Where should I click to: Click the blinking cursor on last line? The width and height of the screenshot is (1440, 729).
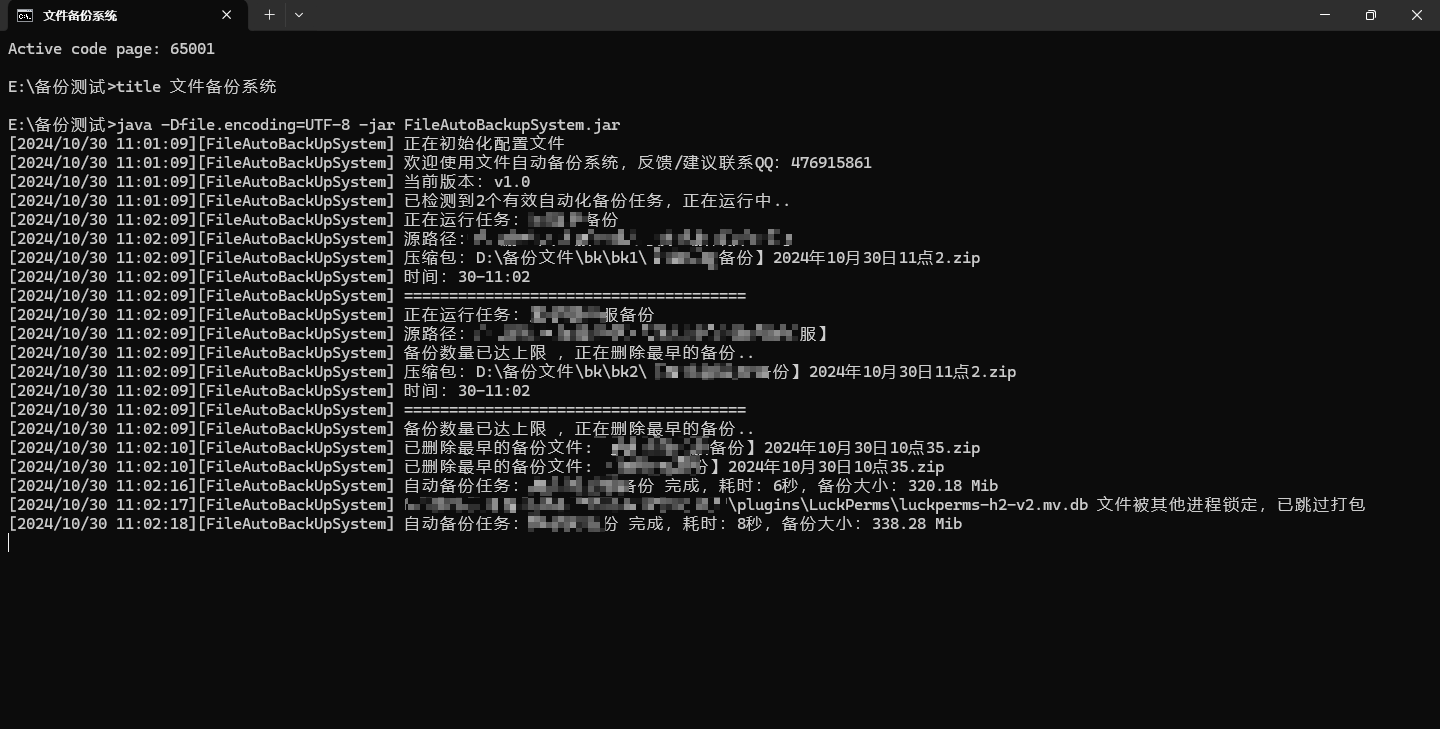[9, 543]
